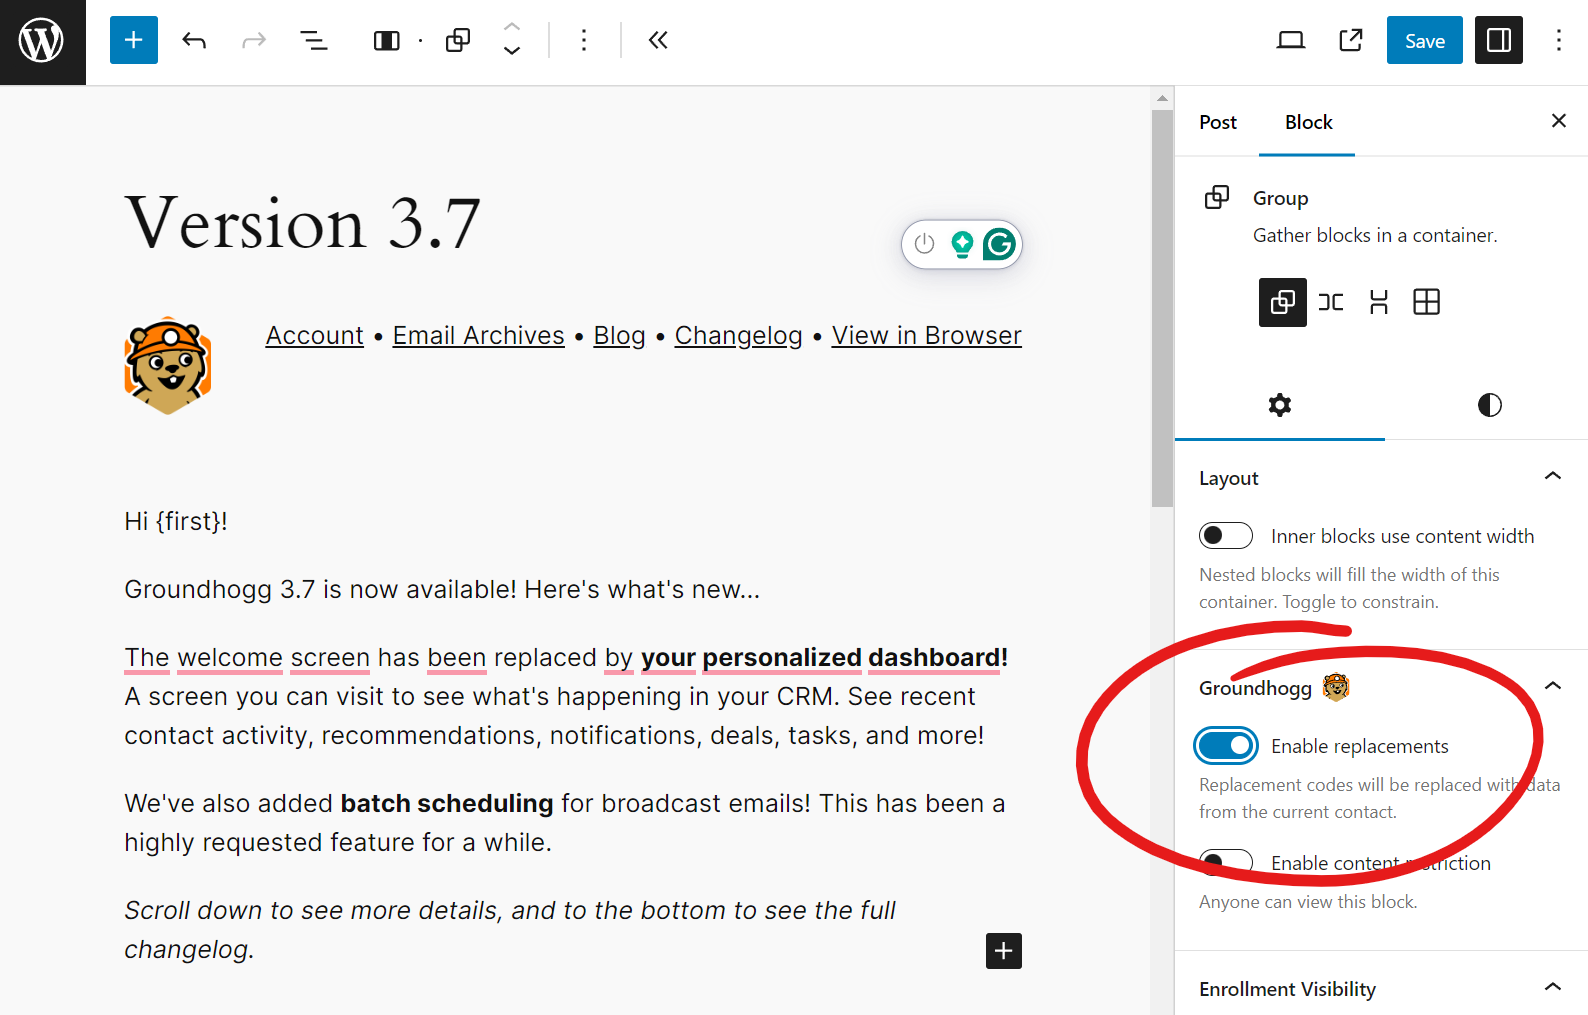Click the Groundhogg panel mascot icon
This screenshot has height=1015, width=1588.
pyautogui.click(x=1336, y=687)
